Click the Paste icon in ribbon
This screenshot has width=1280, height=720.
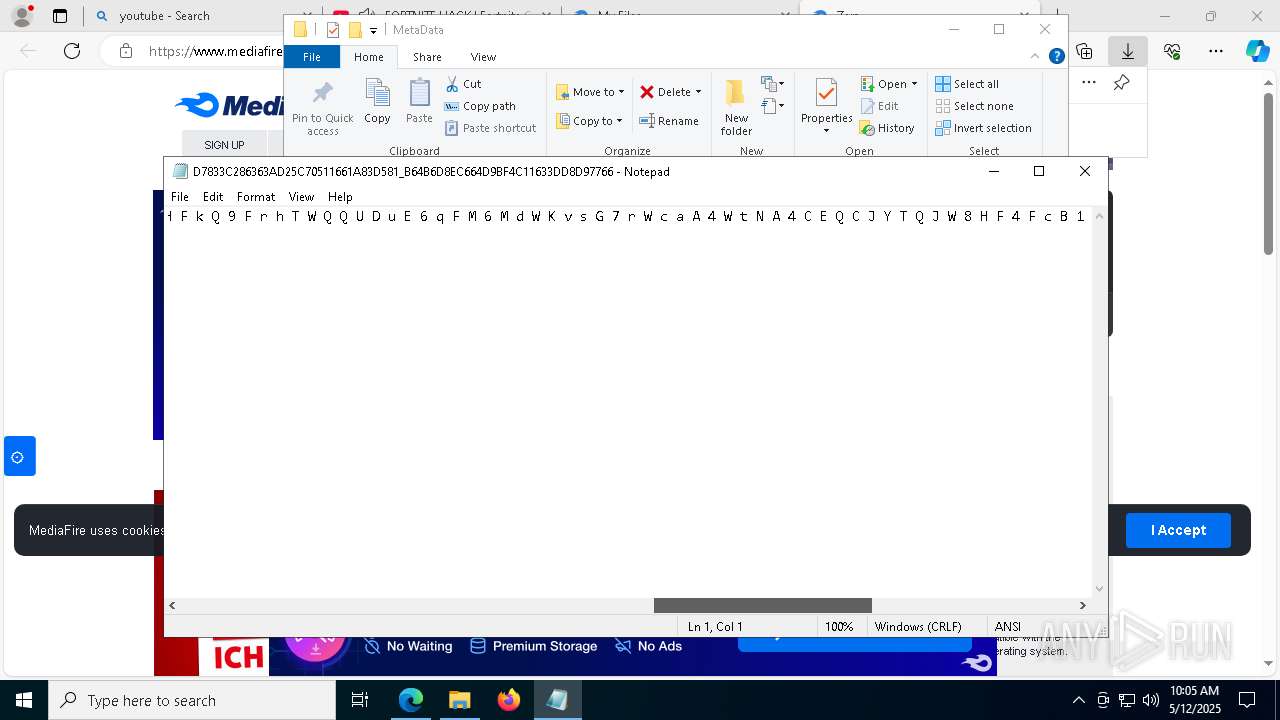pos(419,102)
